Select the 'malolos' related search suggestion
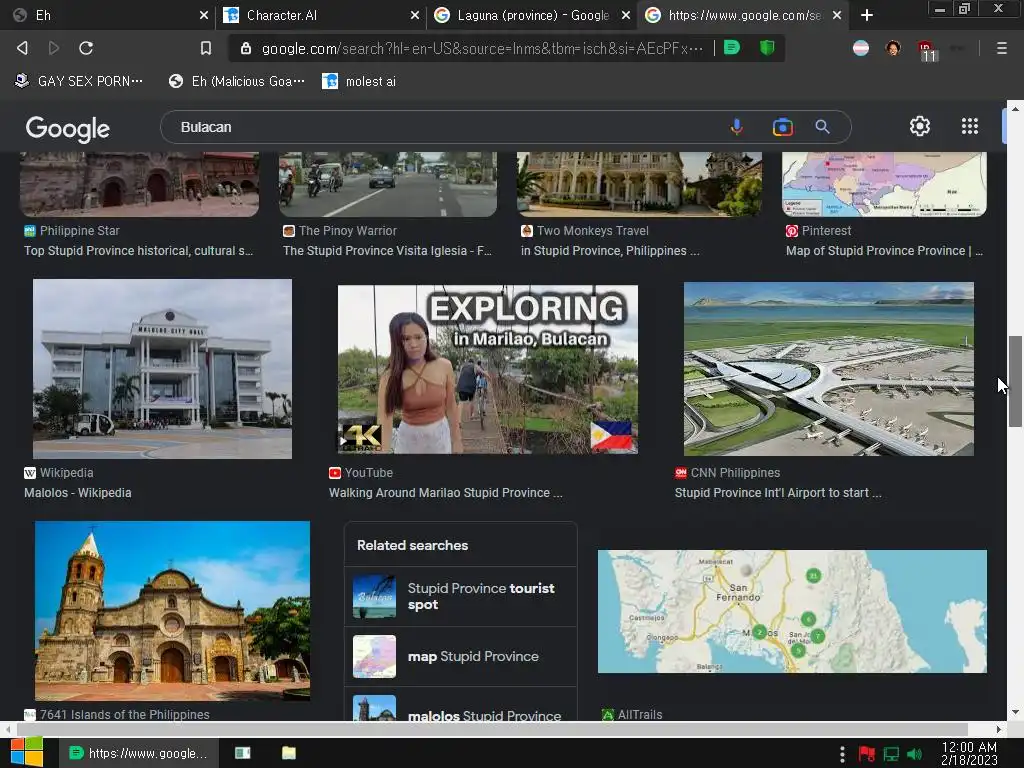Image resolution: width=1024 pixels, height=768 pixels. pyautogui.click(x=460, y=705)
